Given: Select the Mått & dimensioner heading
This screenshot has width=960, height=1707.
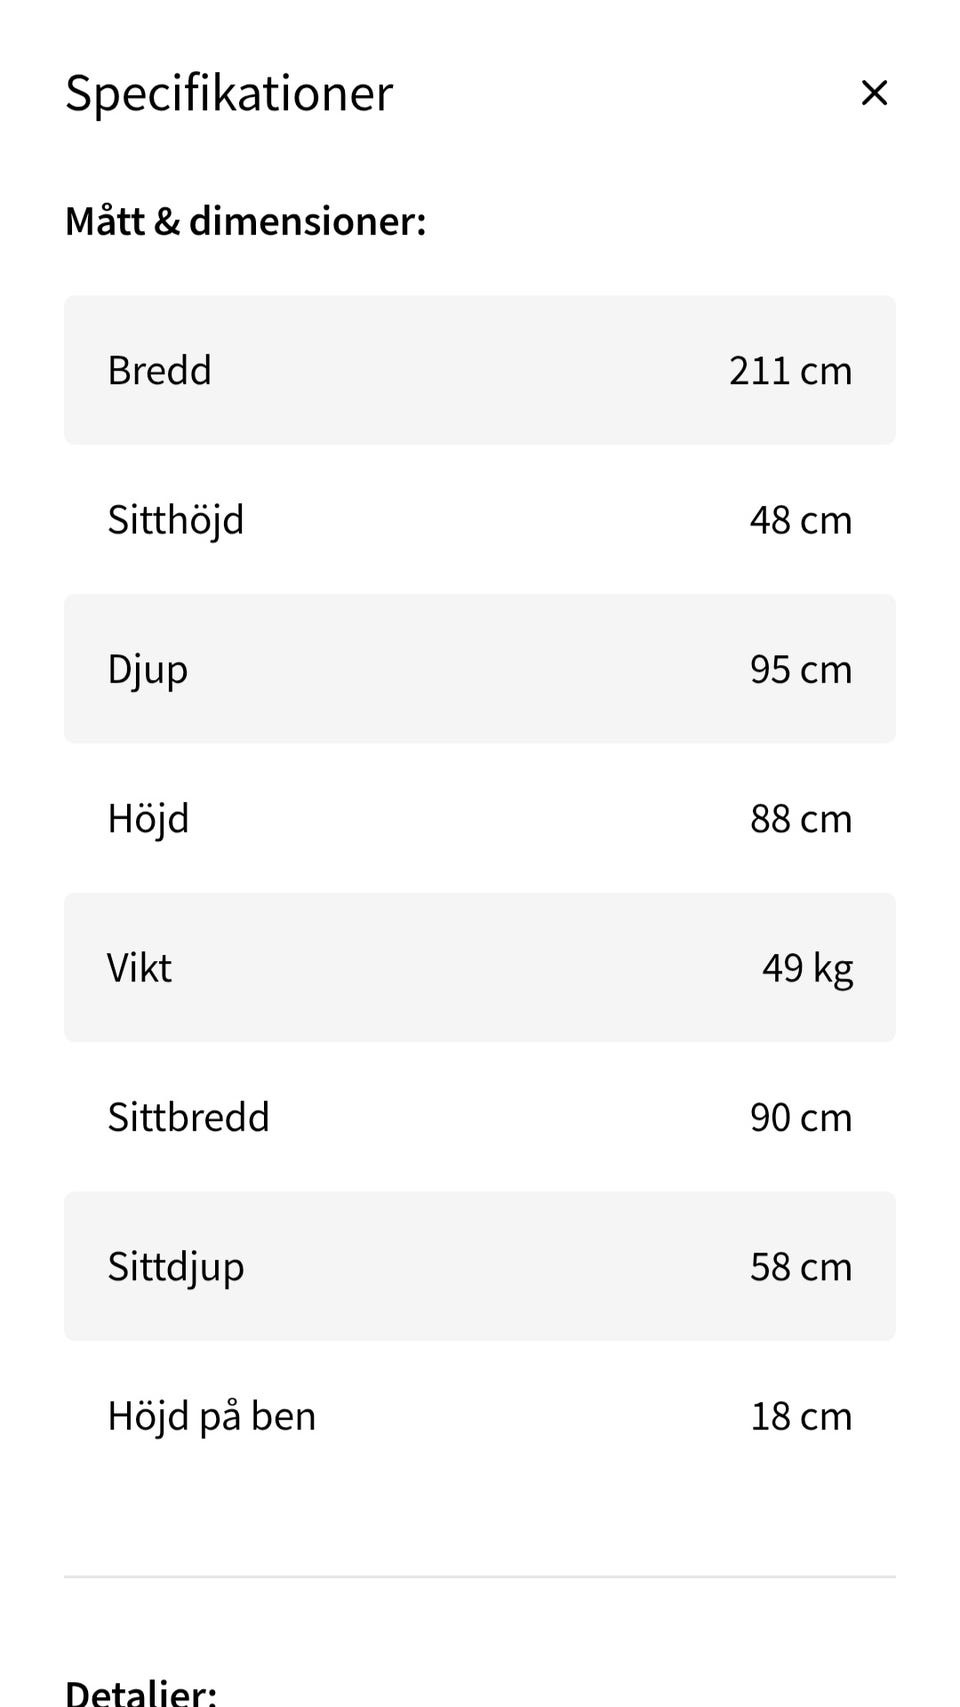Looking at the screenshot, I should coord(245,221).
